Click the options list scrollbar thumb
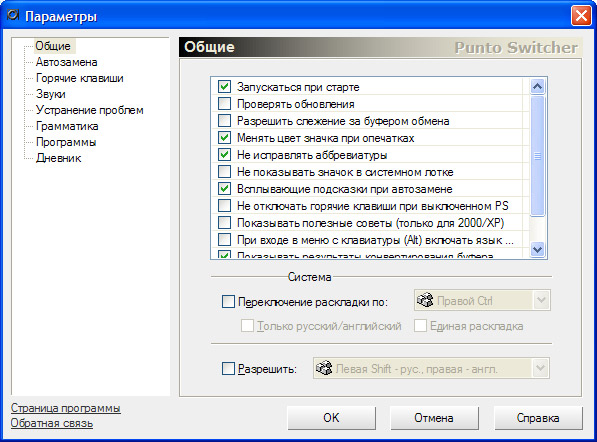 point(537,156)
